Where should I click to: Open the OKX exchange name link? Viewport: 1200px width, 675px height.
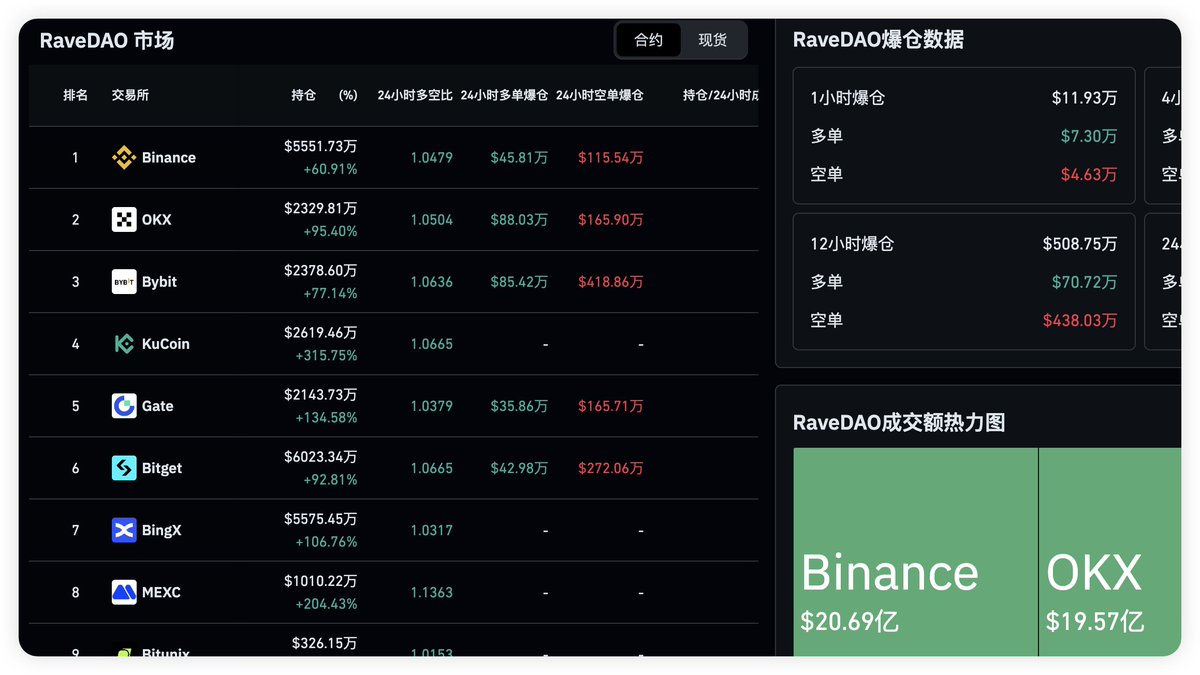[157, 219]
